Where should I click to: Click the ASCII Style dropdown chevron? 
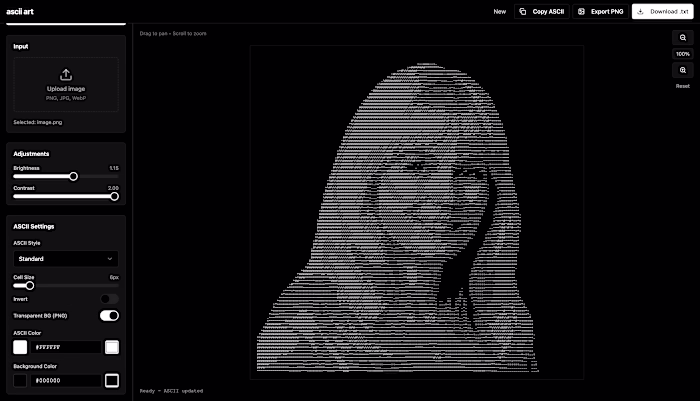[x=110, y=259]
